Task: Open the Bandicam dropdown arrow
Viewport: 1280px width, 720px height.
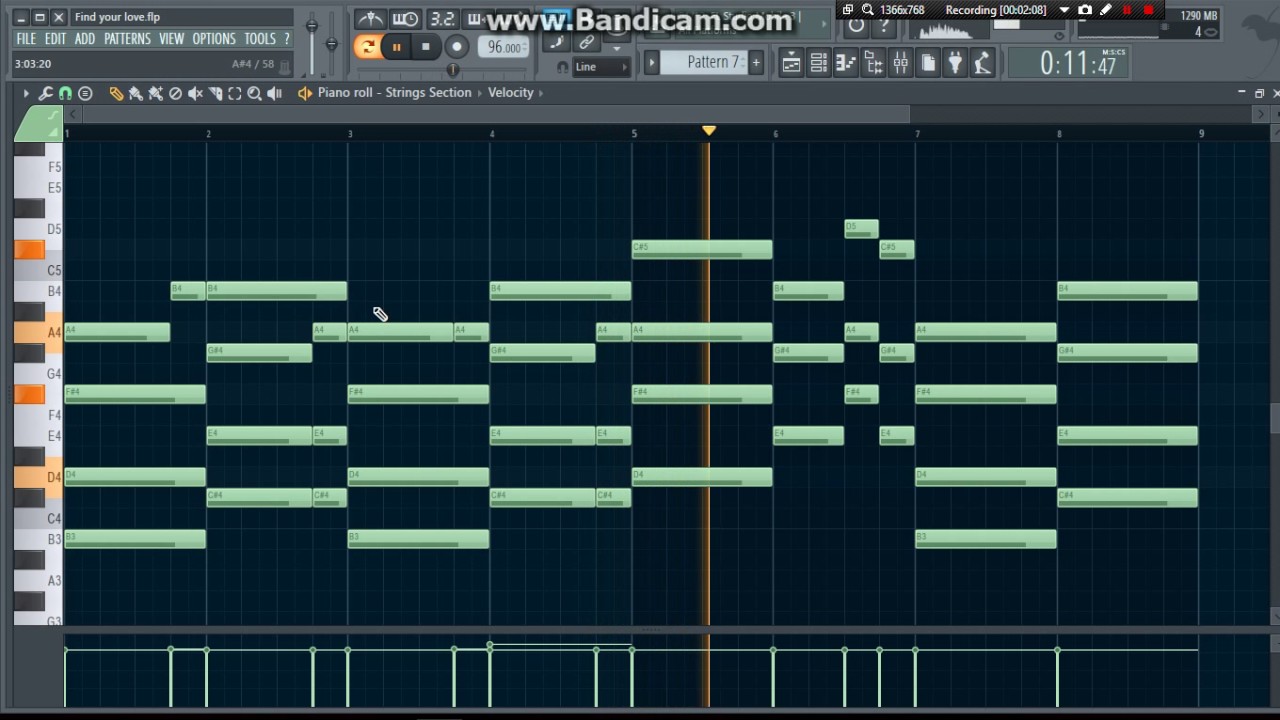Action: click(1064, 10)
